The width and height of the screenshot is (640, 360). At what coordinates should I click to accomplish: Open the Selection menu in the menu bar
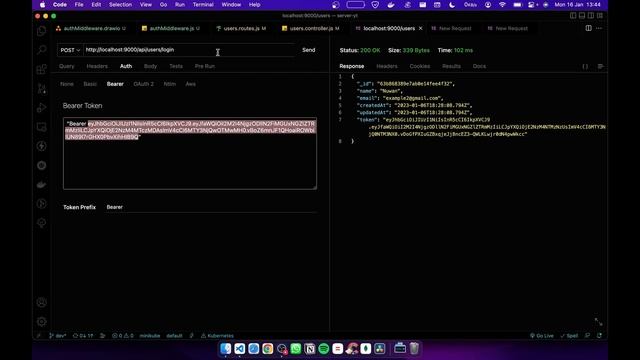120,4
